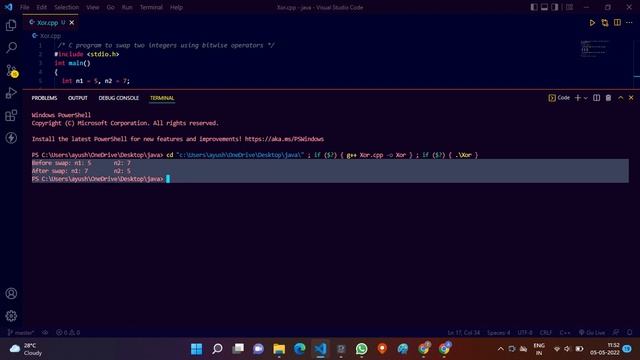Click the code minimap preview
The image size is (640, 360).
point(594,49)
